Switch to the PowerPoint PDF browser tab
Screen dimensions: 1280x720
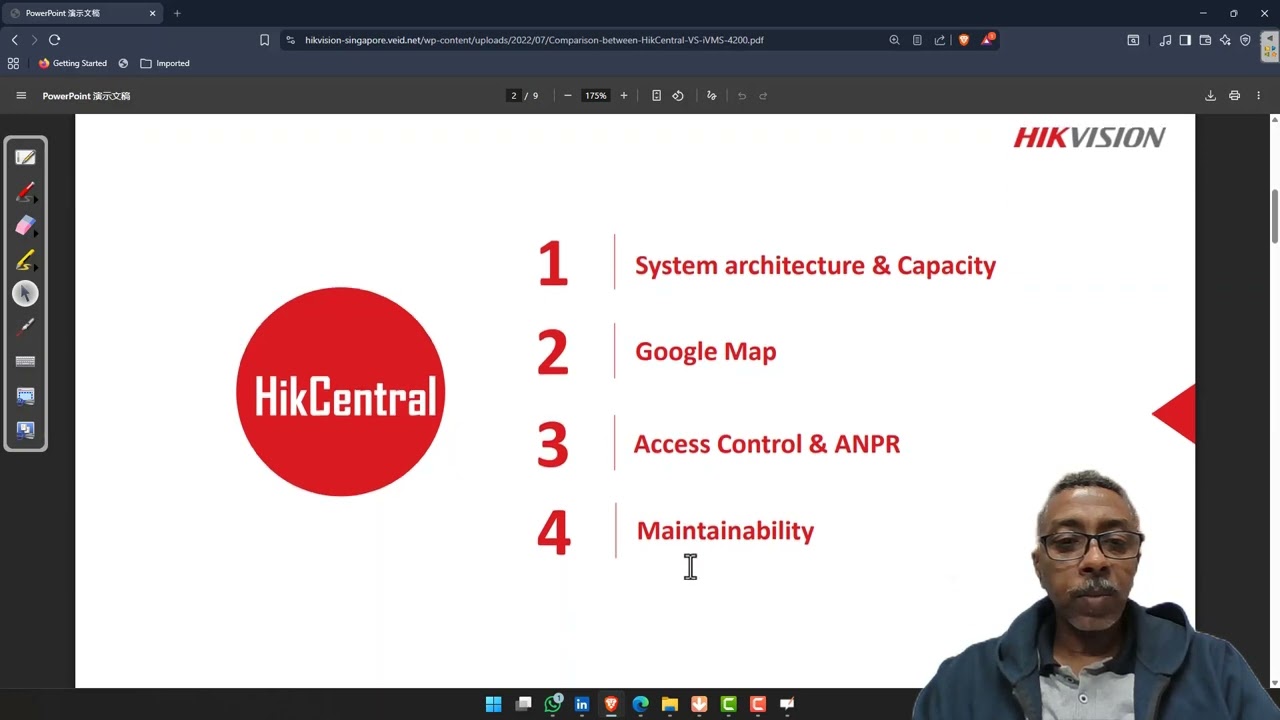[83, 13]
